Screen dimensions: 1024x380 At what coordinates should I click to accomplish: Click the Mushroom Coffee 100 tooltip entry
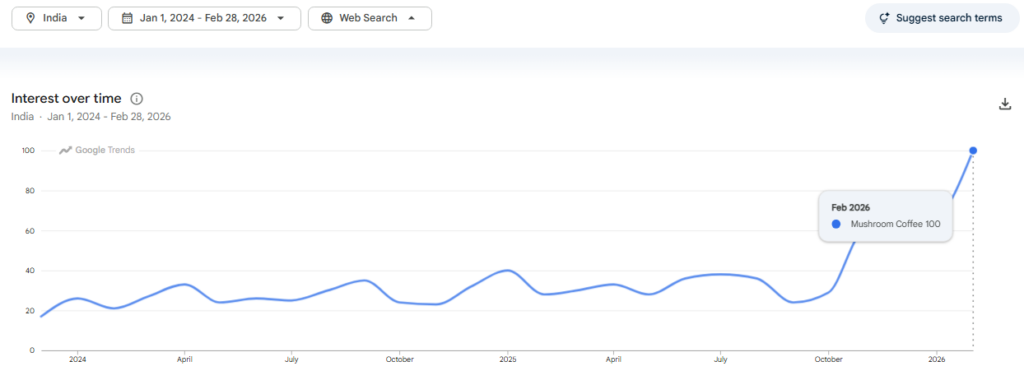click(886, 224)
